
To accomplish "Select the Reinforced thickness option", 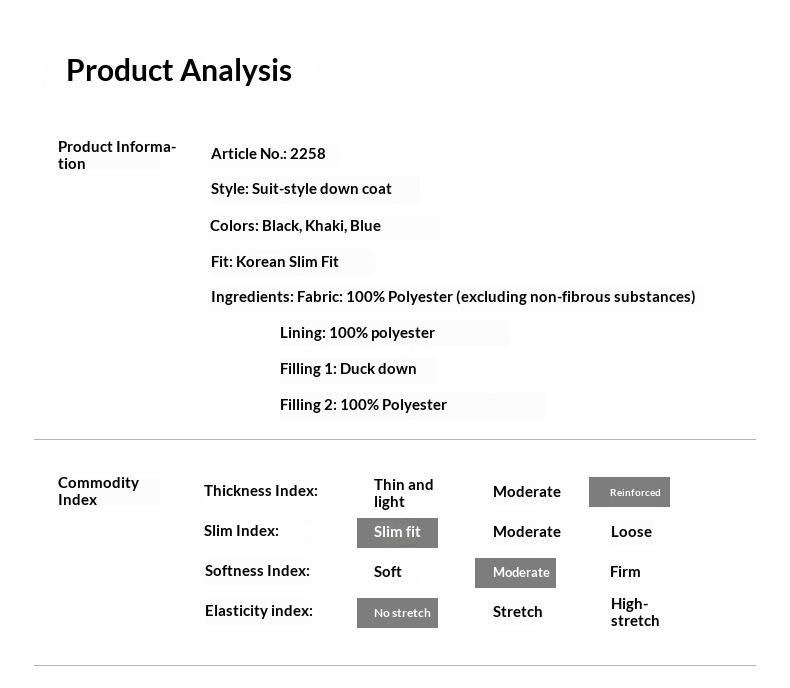I will tap(629, 492).
